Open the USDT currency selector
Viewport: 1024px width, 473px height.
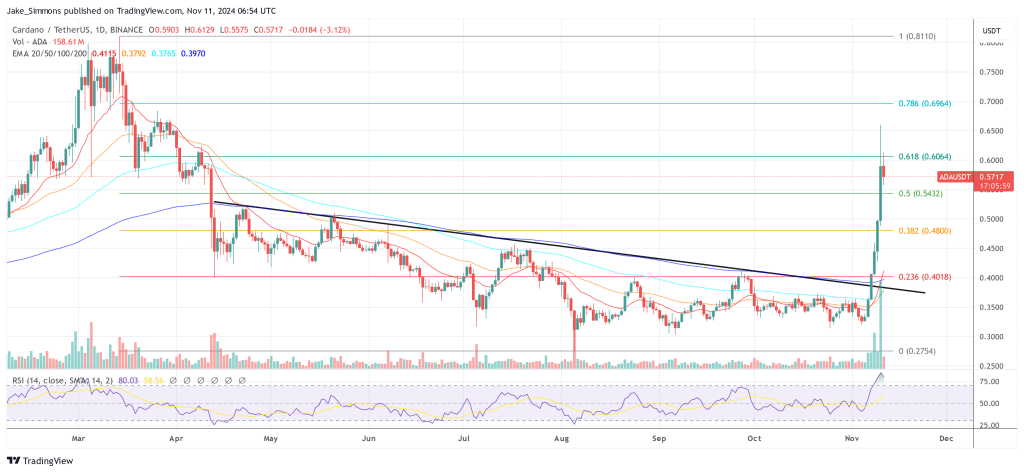pyautogui.click(x=993, y=32)
